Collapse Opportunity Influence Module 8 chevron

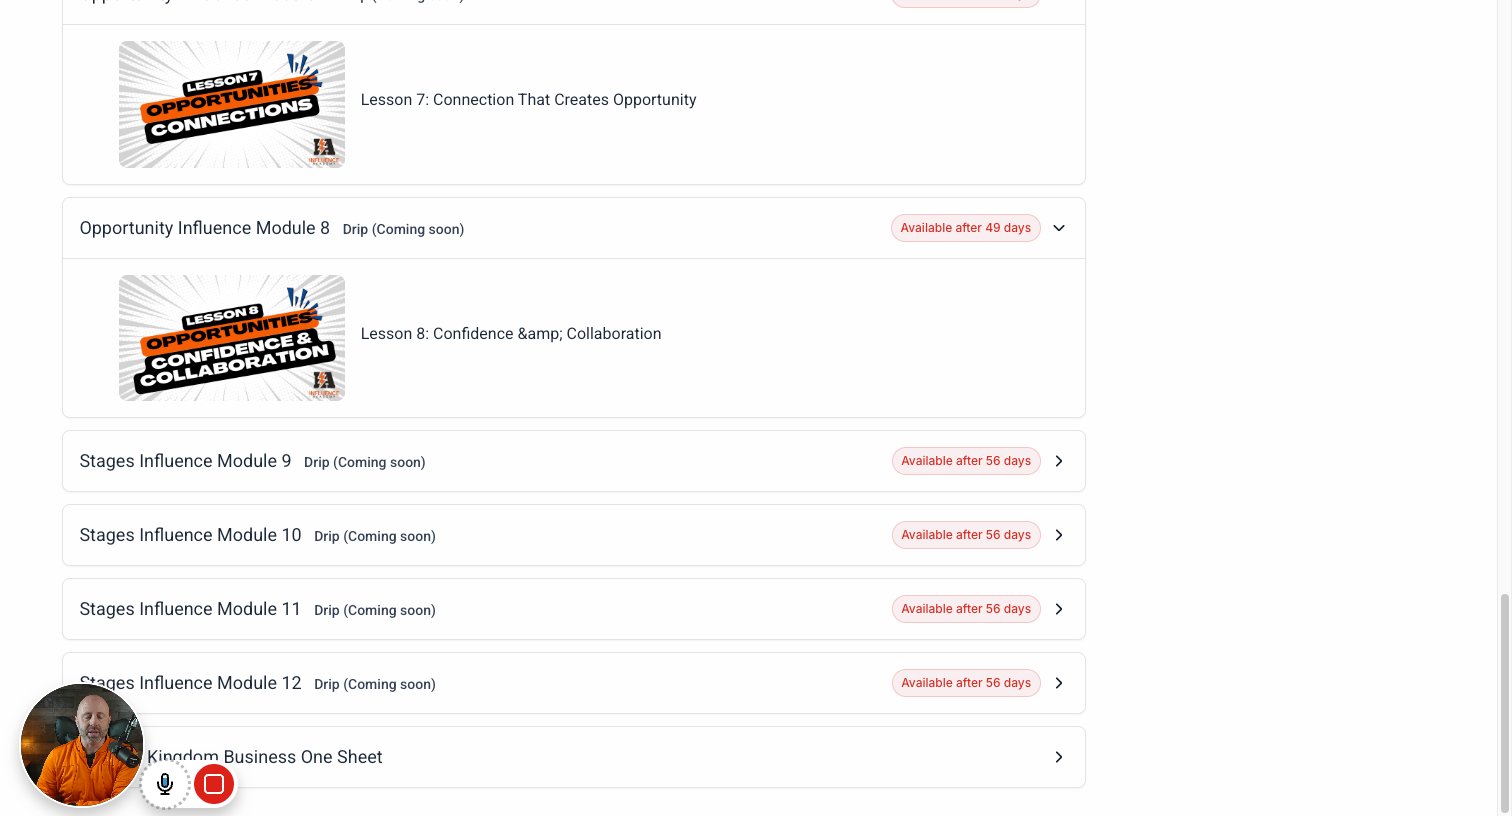tap(1059, 228)
